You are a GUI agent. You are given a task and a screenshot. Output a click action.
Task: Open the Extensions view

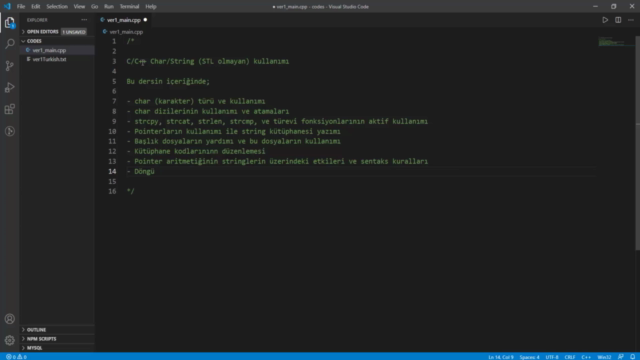click(x=9, y=109)
